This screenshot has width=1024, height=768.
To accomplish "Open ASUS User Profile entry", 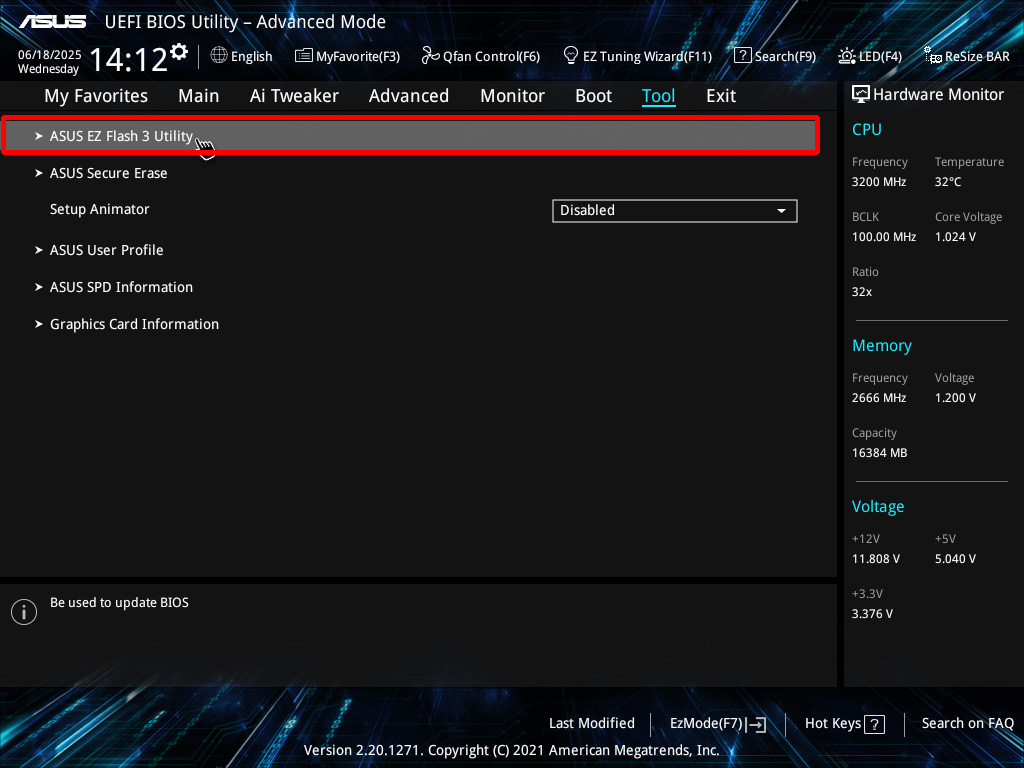I will point(106,249).
